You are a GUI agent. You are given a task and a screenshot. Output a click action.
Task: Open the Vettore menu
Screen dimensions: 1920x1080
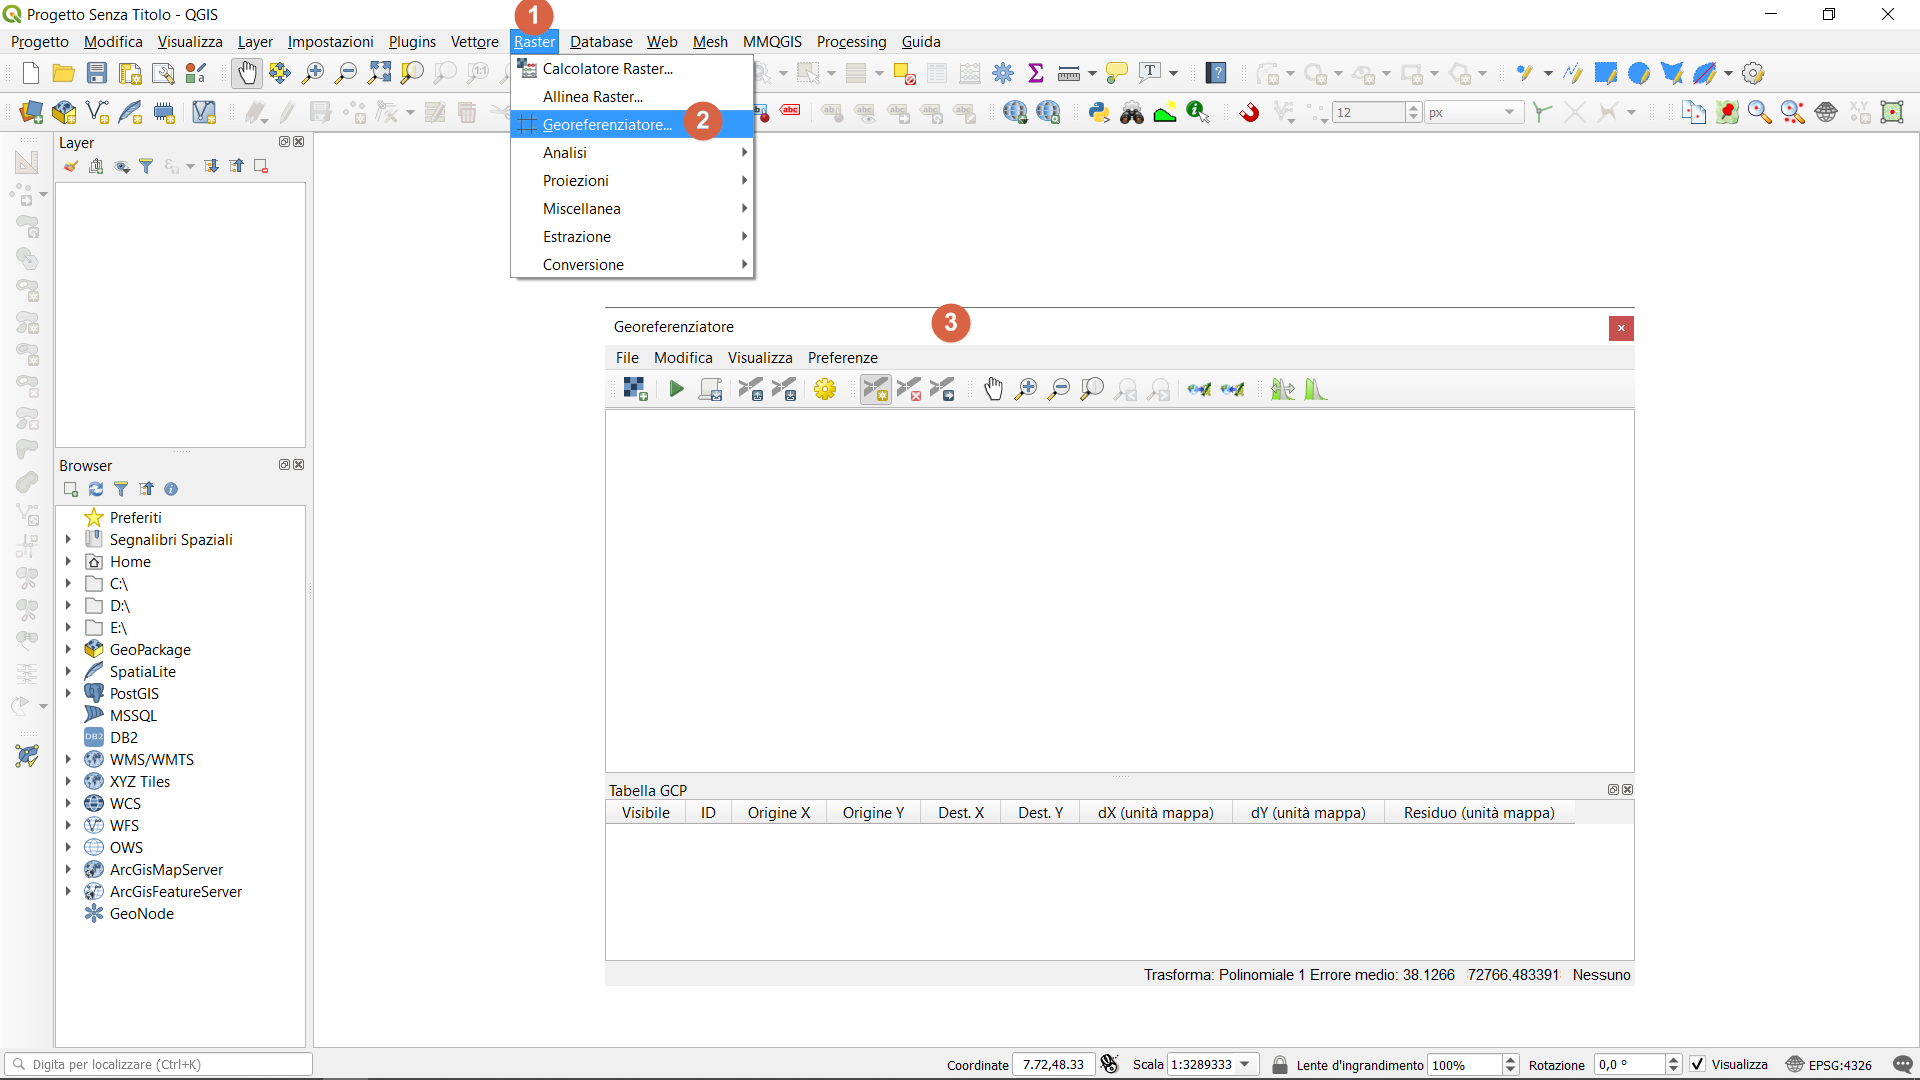474,42
